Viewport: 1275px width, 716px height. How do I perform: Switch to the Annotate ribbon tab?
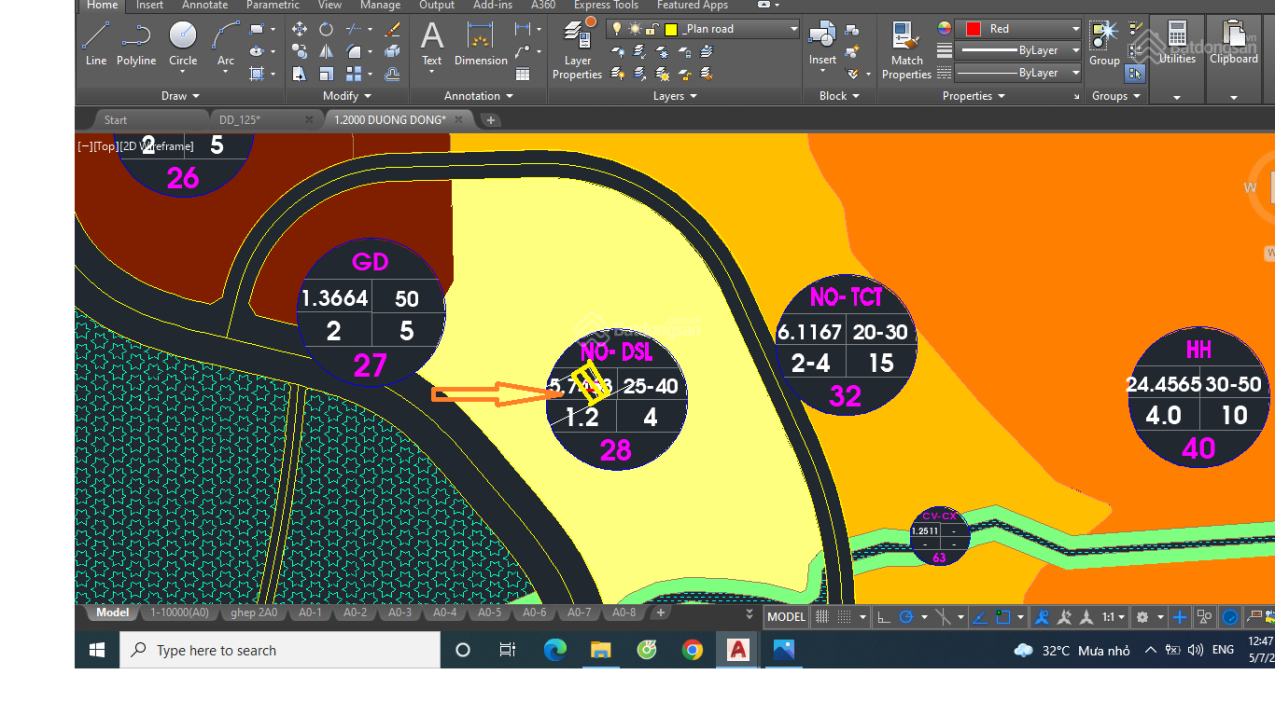tap(204, 5)
